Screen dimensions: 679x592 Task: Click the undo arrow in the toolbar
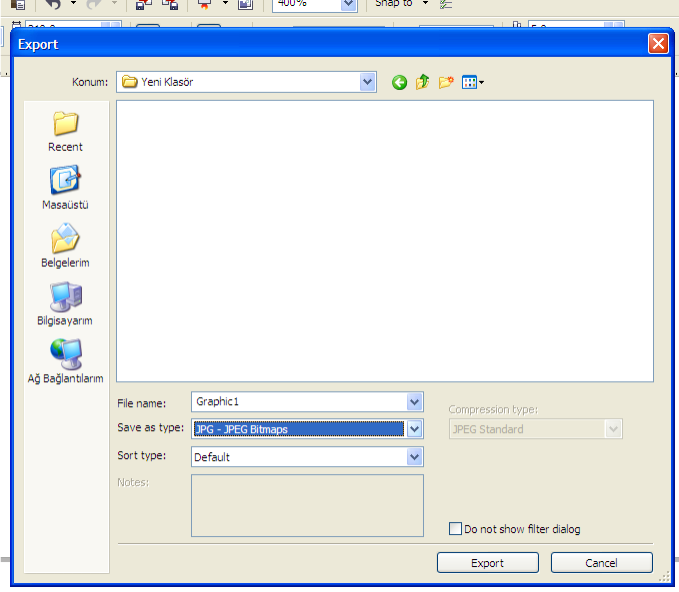[53, 5]
